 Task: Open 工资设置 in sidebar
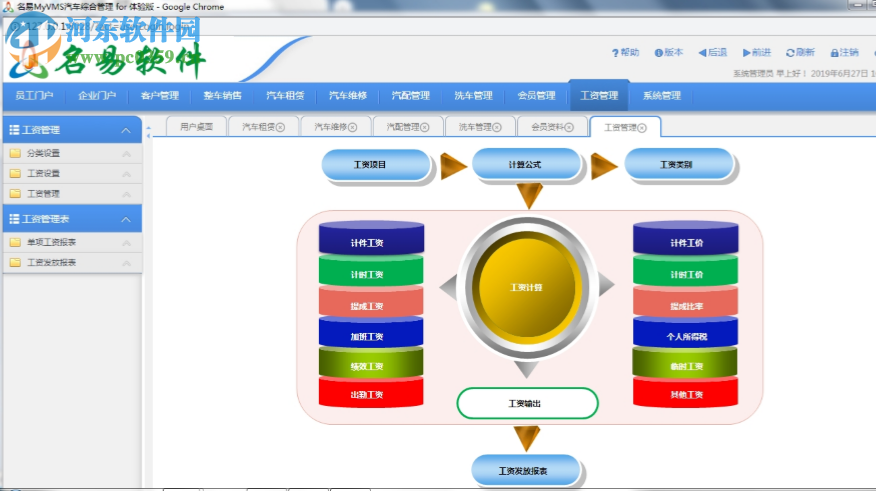coord(72,174)
